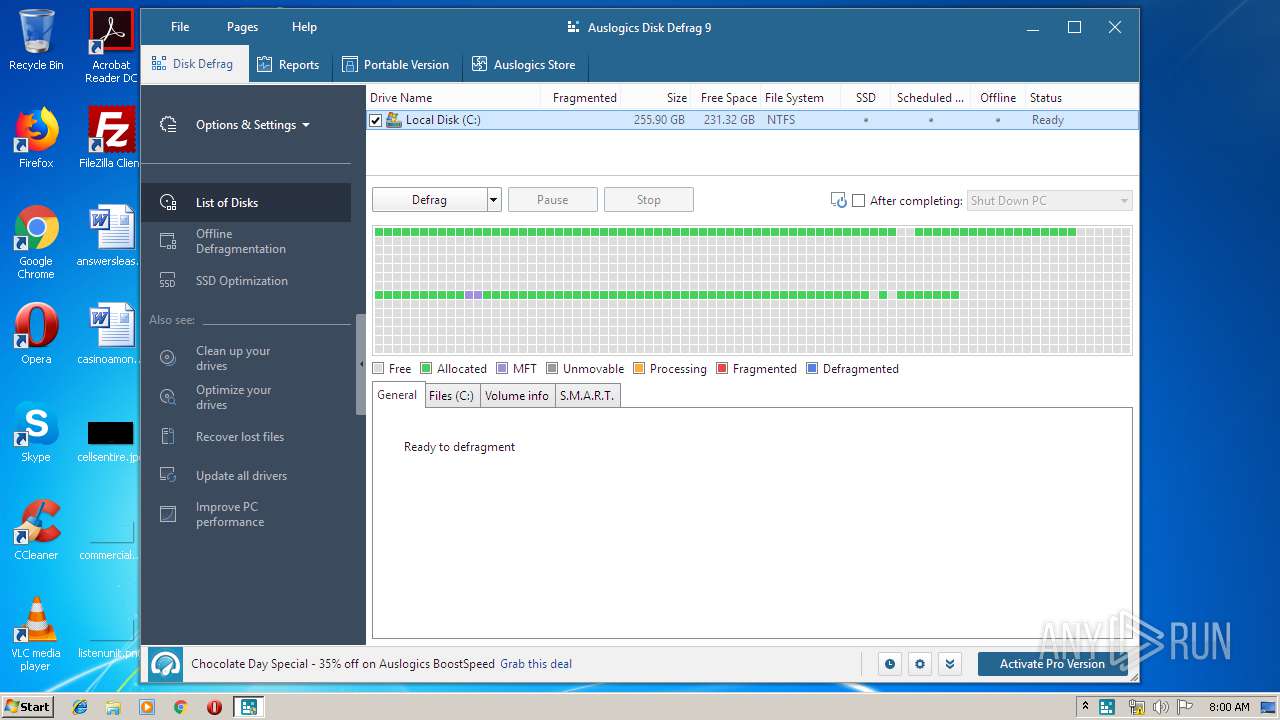Open the Shut Down PC combo box
The height and width of the screenshot is (720, 1280).
point(1050,201)
